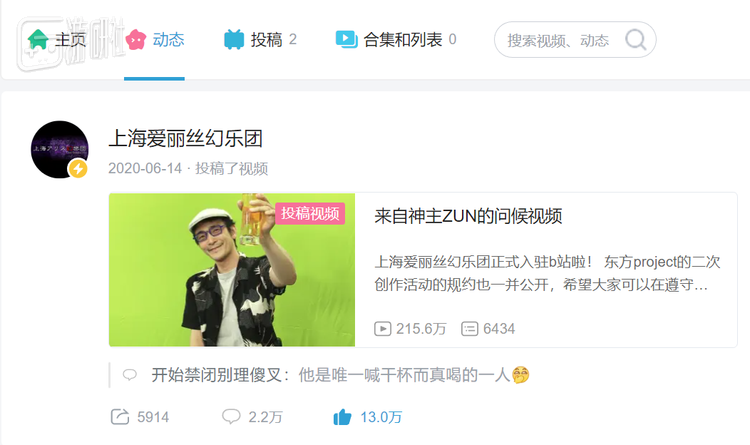750x445 pixels.
Task: Click the magnifier search icon
Action: pyautogui.click(x=636, y=40)
